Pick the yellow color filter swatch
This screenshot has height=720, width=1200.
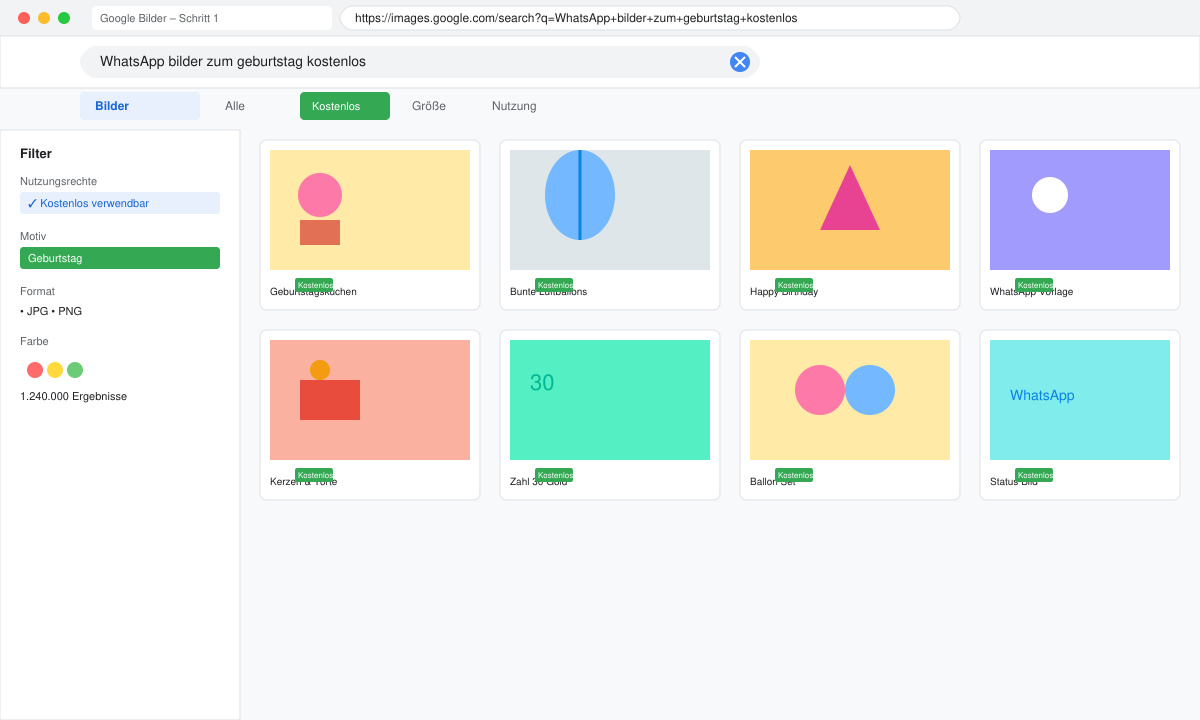tap(55, 370)
